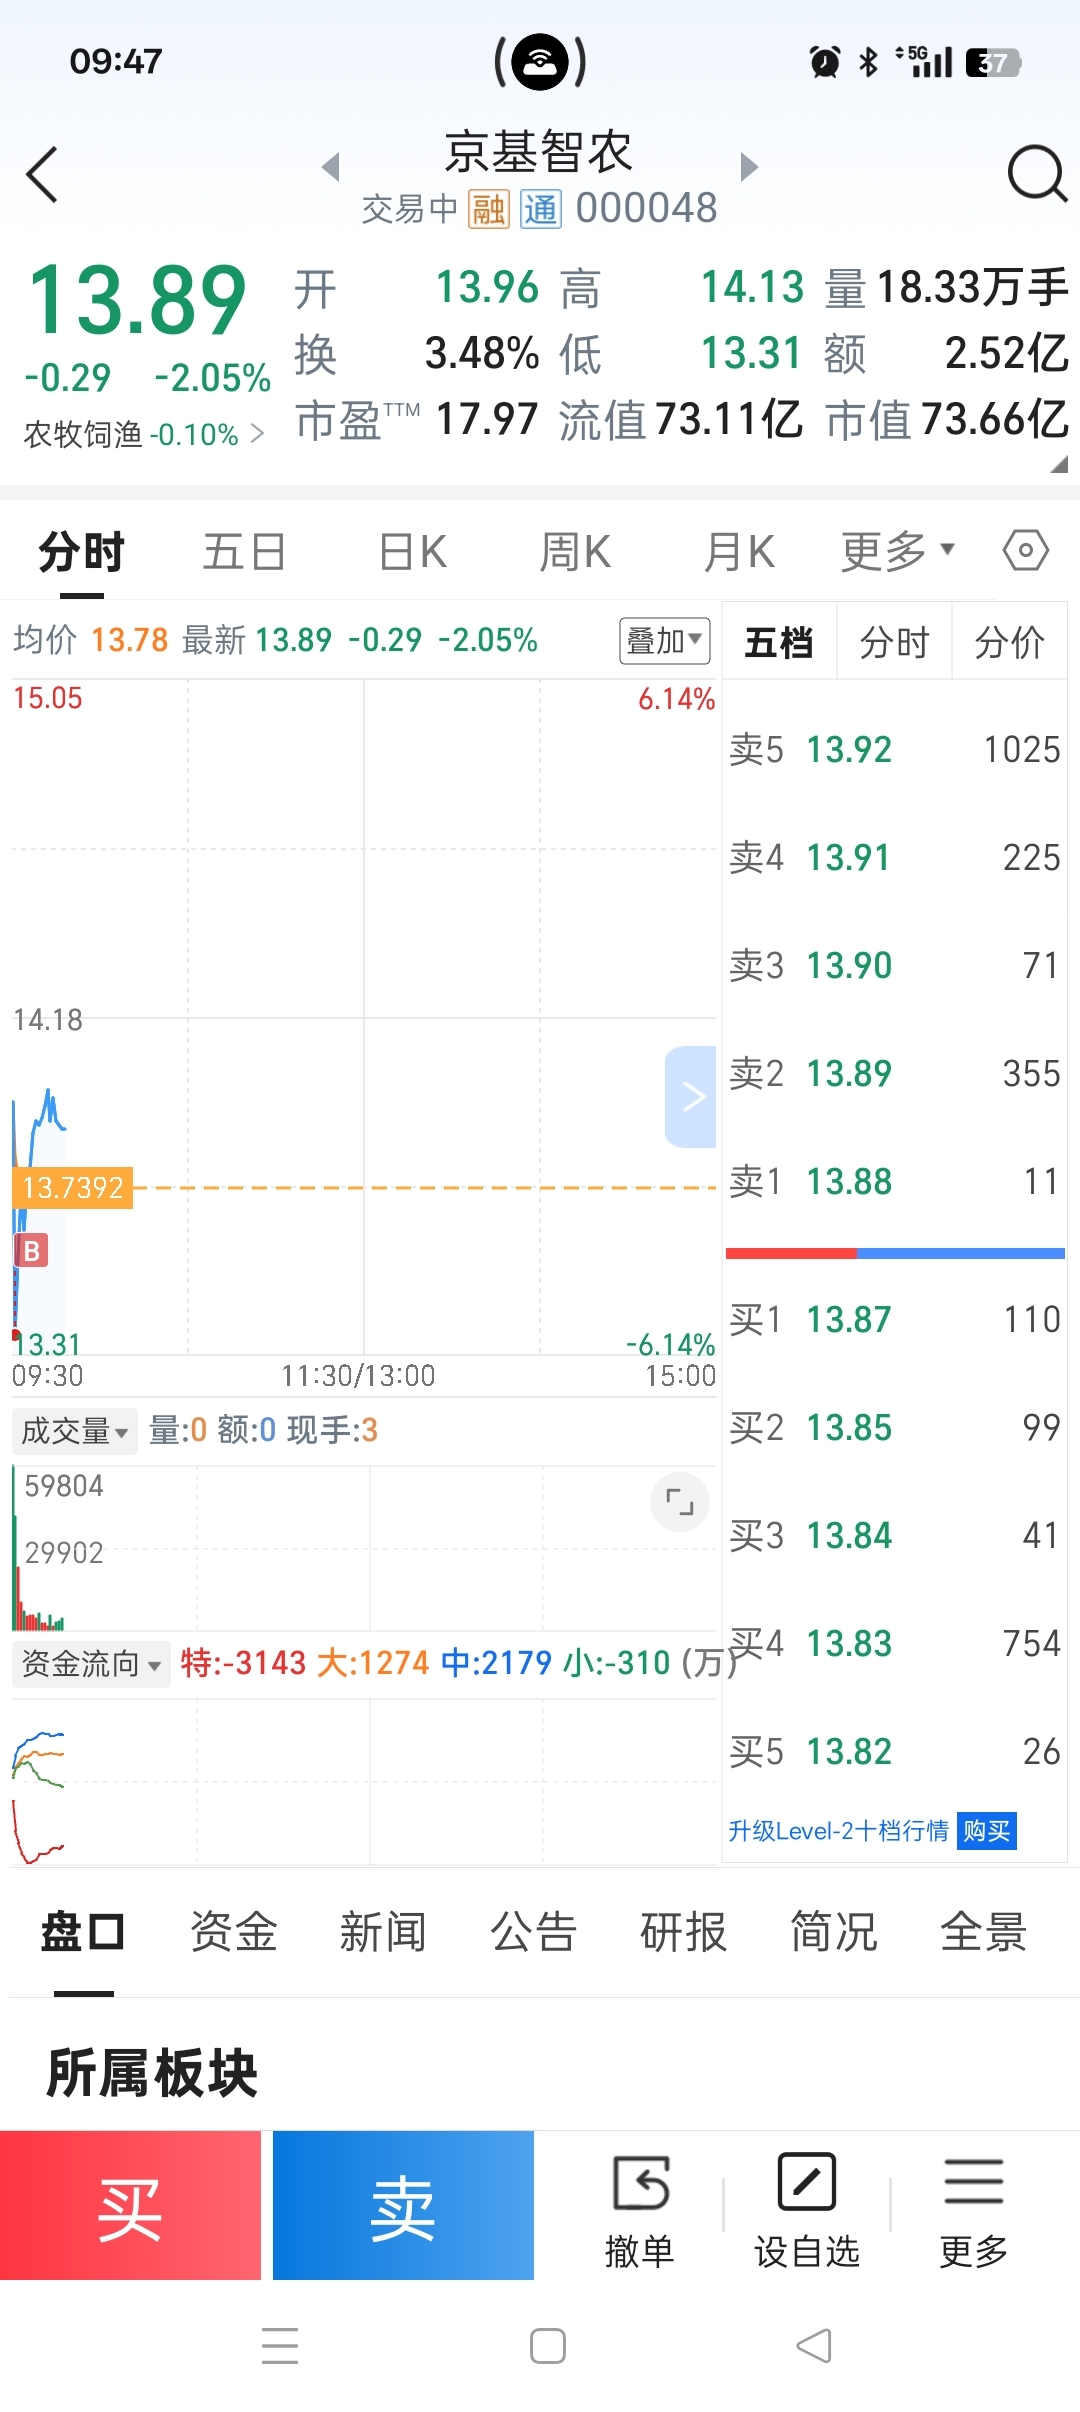Image resolution: width=1080 pixels, height=2412 pixels.
Task: Open the 更多 hamburger menu at bottom
Action: [973, 2185]
